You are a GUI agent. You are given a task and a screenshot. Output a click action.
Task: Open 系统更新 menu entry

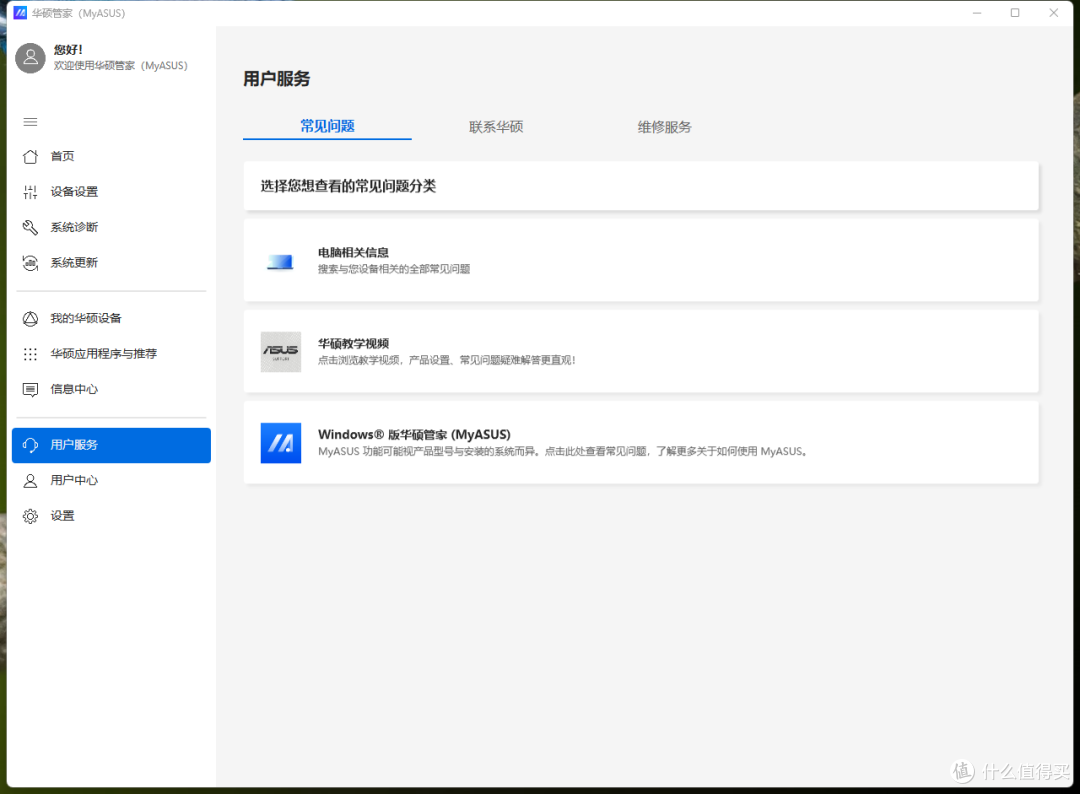(112, 263)
